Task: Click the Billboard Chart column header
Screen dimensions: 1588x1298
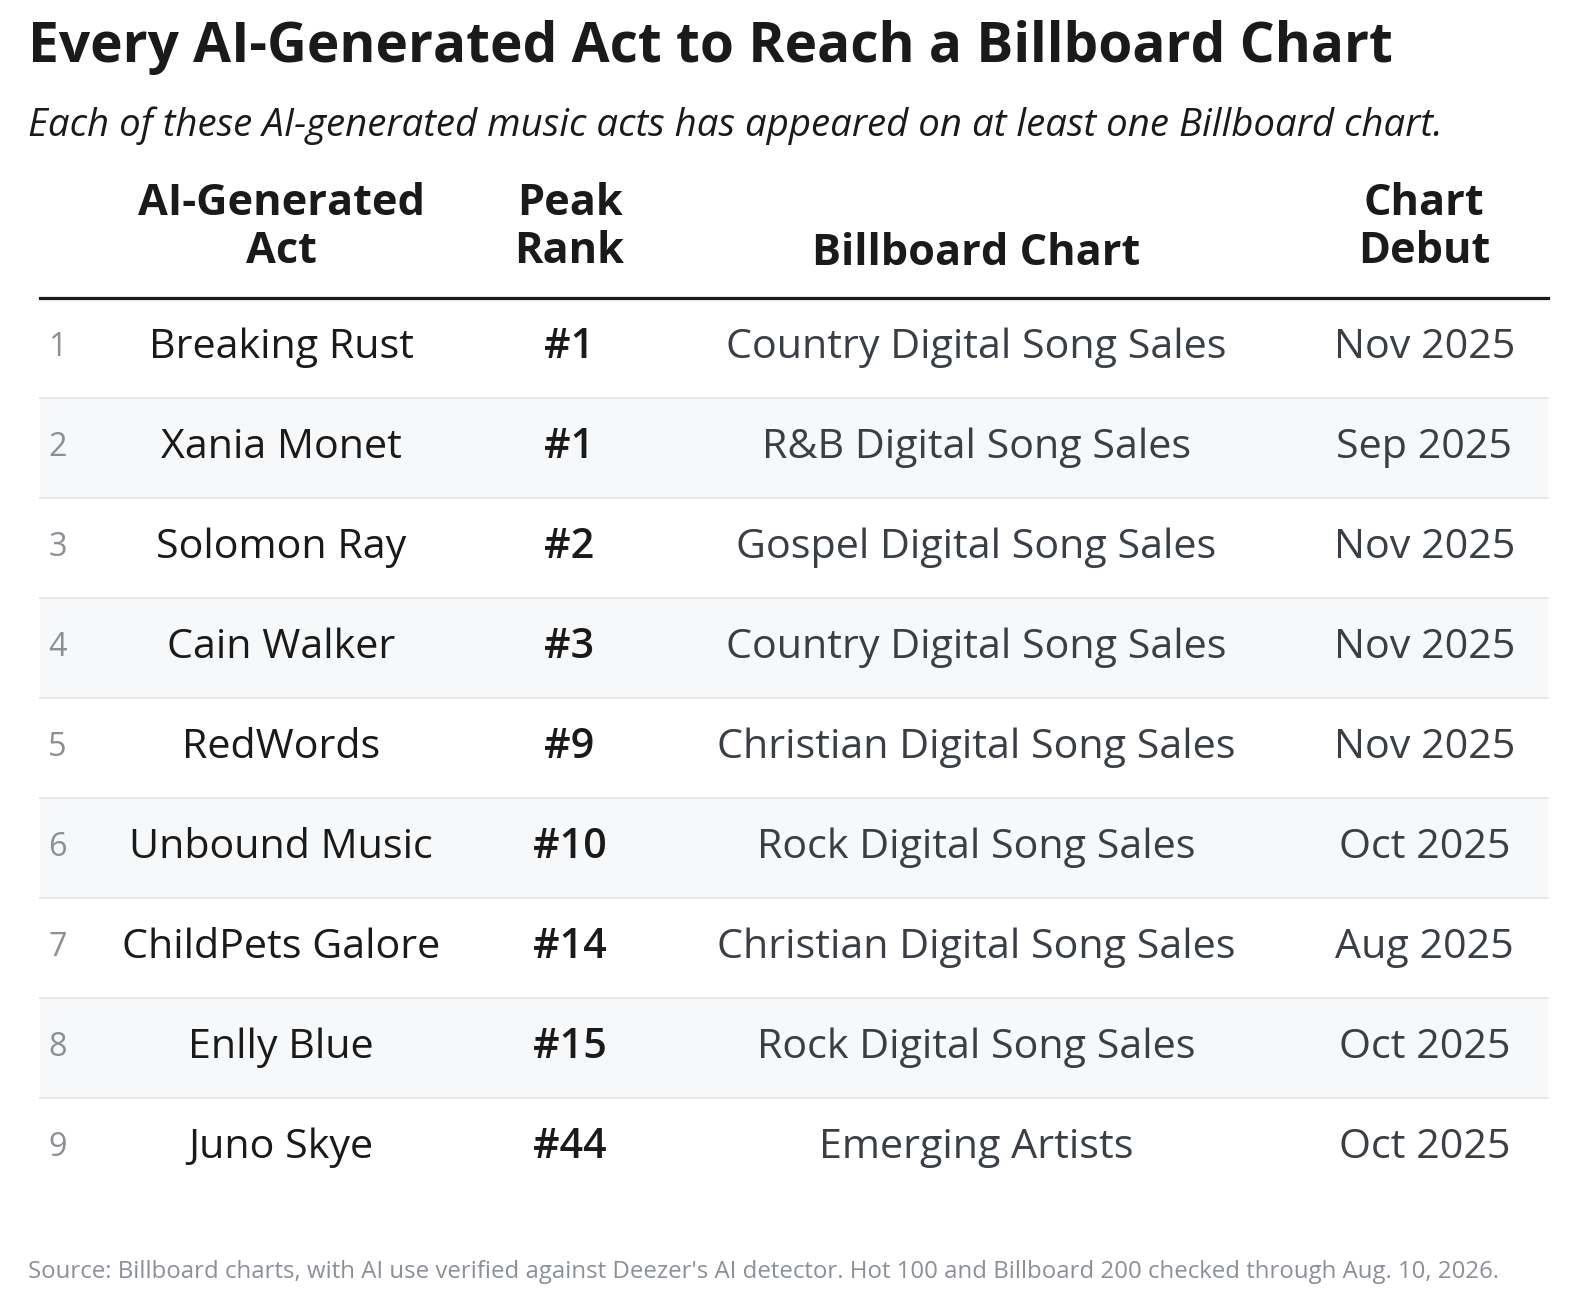Action: [976, 250]
